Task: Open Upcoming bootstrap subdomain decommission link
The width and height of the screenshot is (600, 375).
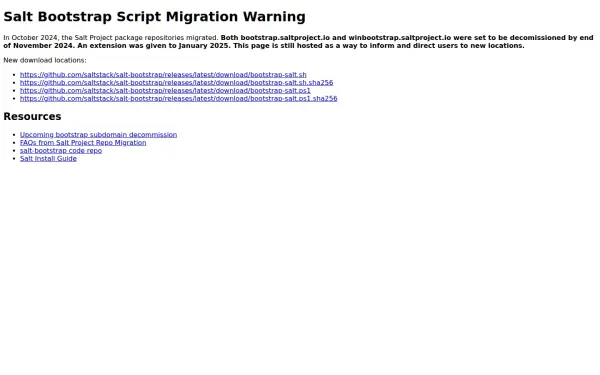Action: click(x=98, y=135)
